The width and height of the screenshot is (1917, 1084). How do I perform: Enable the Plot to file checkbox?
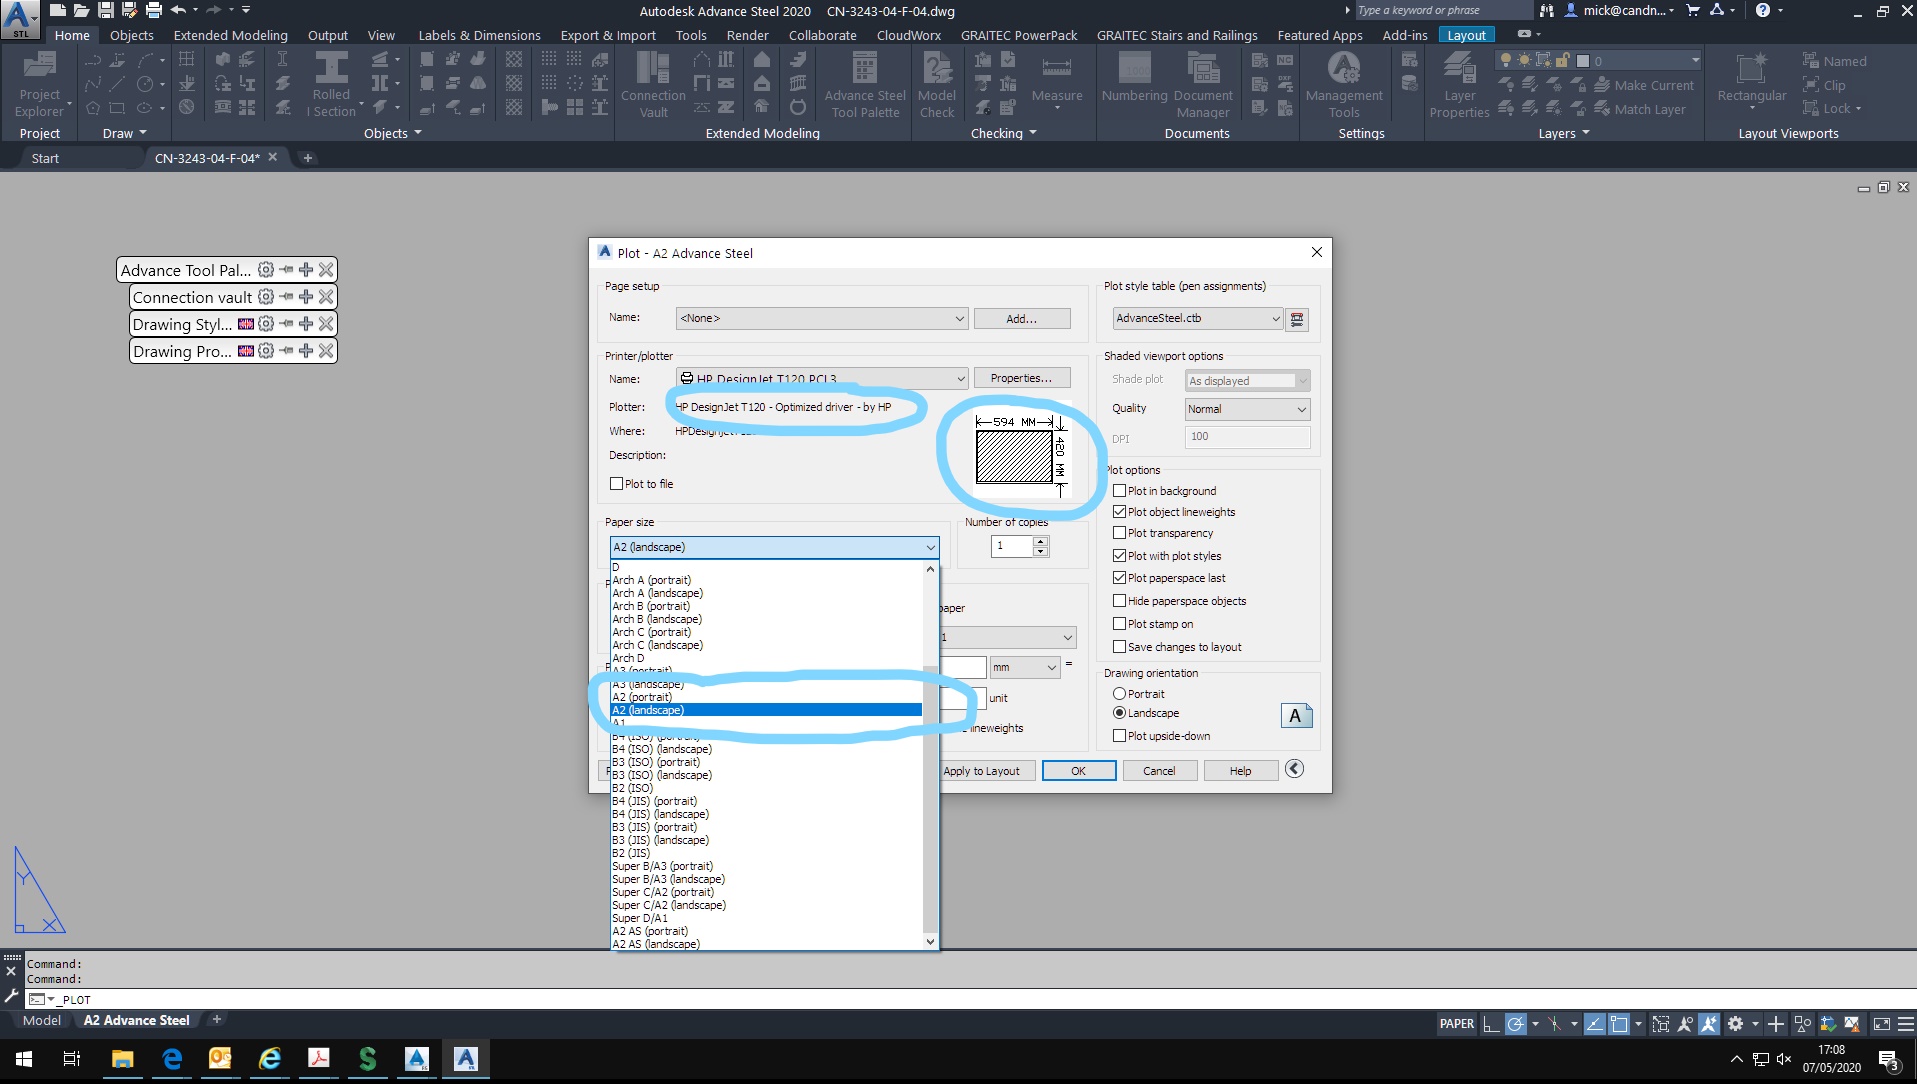pos(616,483)
